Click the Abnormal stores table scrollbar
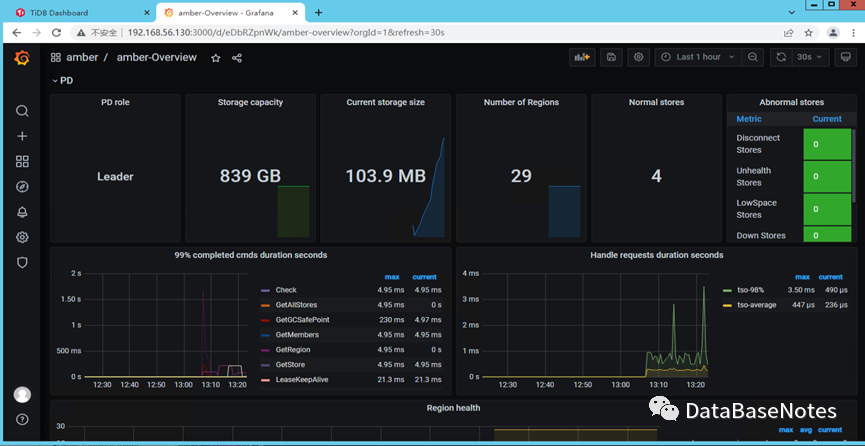Viewport: 865px width, 446px height. pyautogui.click(x=854, y=166)
